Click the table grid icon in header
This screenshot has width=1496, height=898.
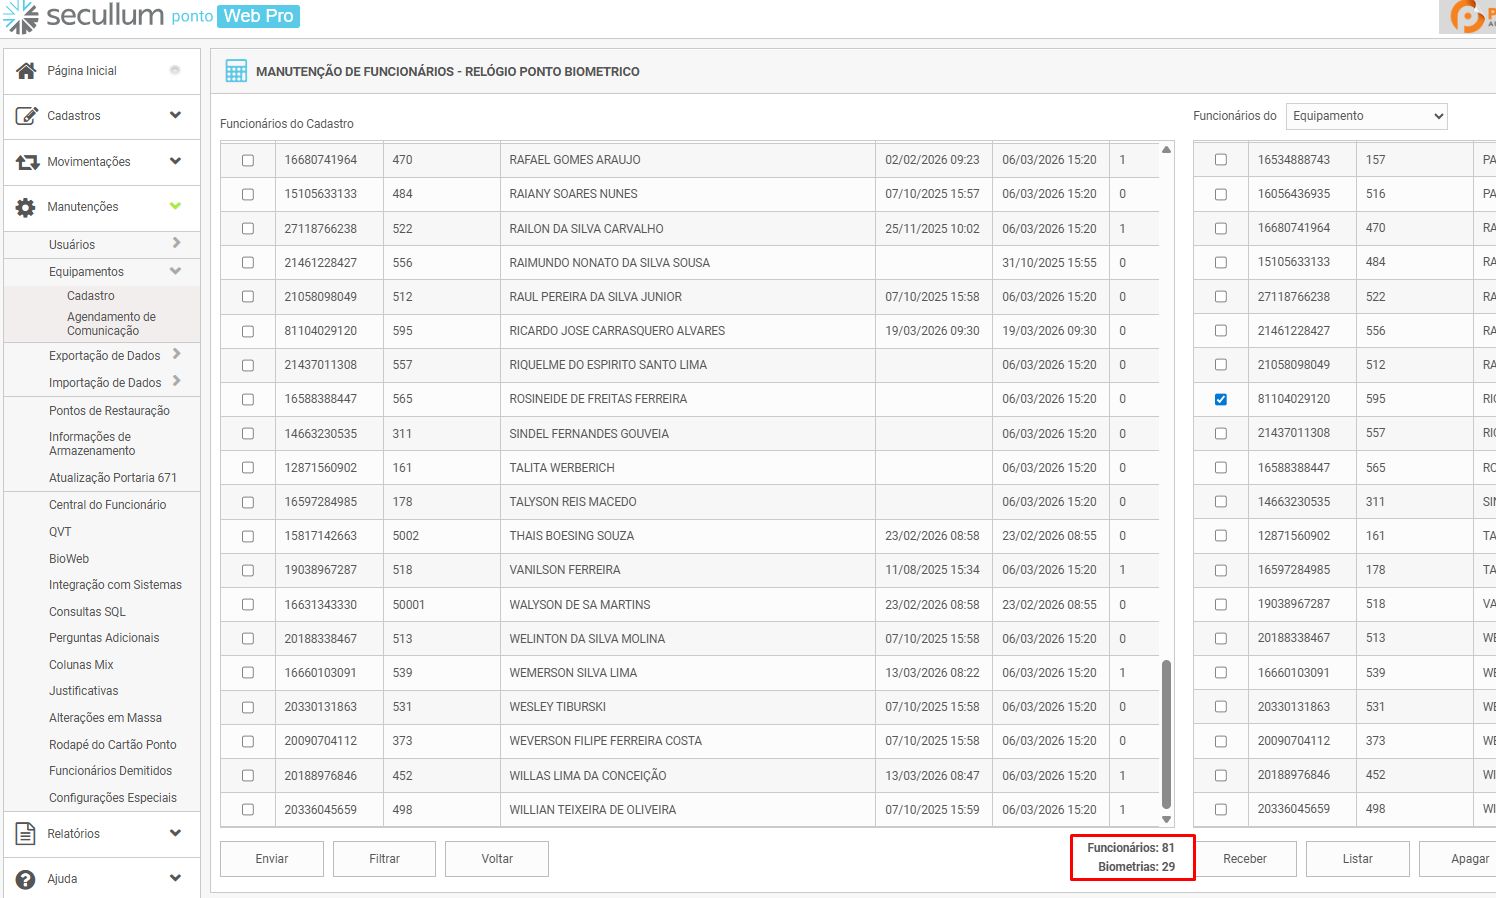(236, 71)
